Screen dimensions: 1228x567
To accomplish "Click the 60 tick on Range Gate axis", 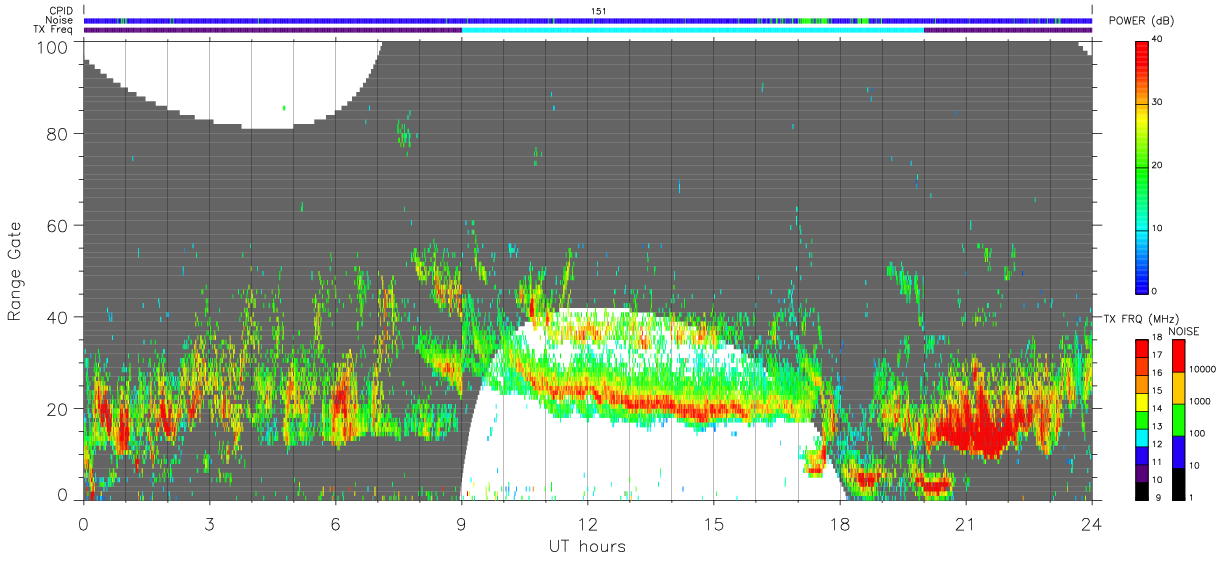I will (x=59, y=225).
